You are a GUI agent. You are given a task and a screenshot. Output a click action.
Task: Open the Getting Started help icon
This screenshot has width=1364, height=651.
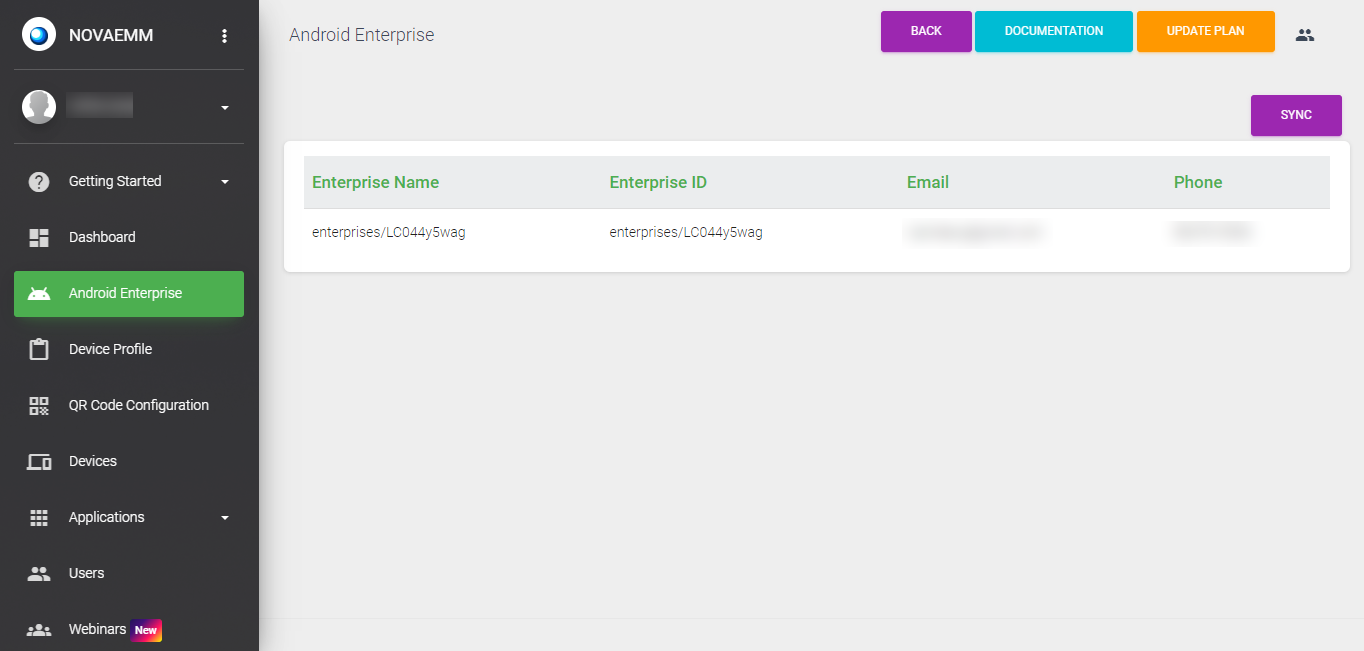[38, 181]
